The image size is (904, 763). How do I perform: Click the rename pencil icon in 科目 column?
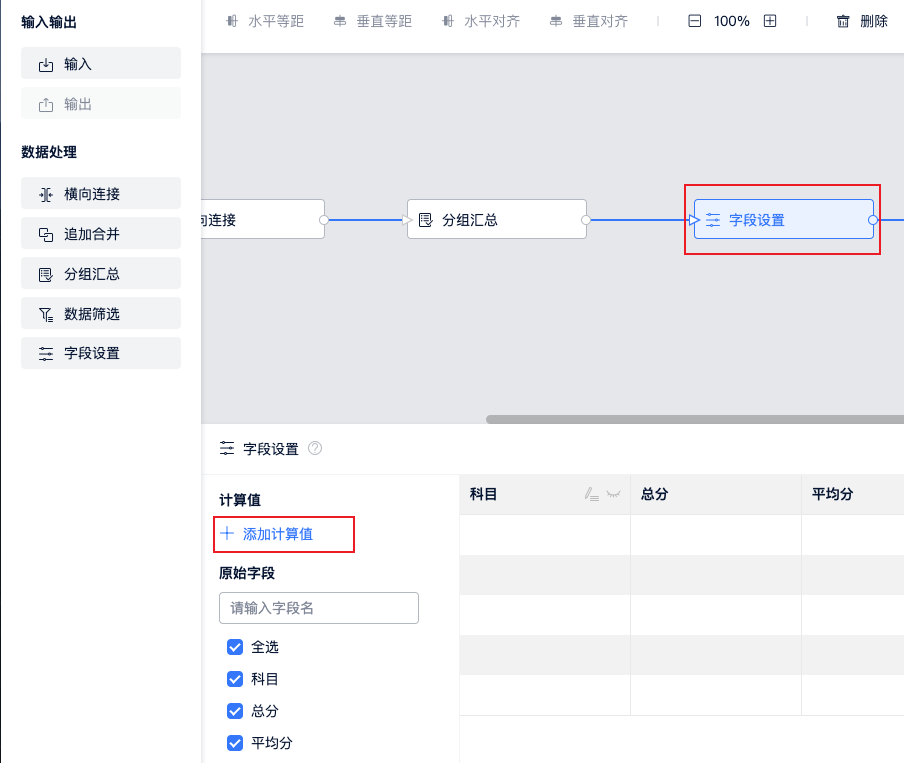click(591, 494)
